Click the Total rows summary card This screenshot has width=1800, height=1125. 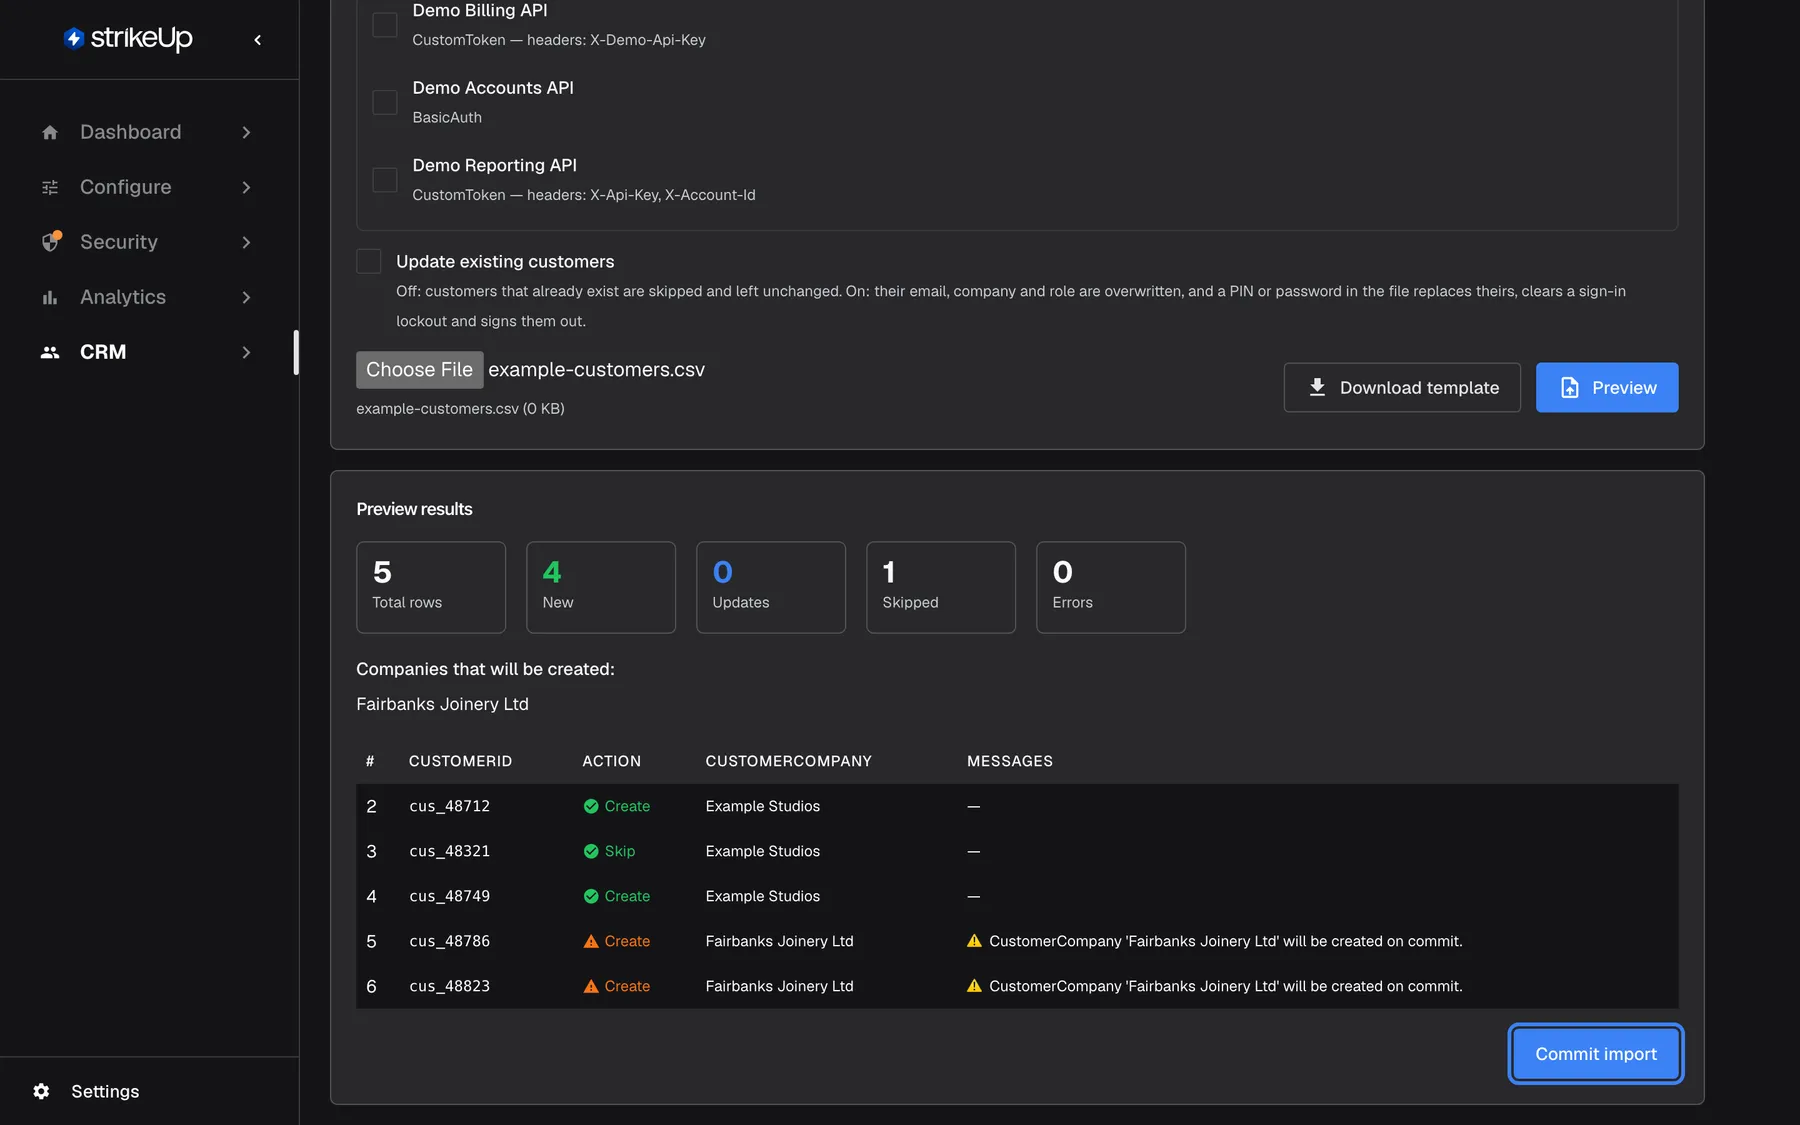[431, 587]
